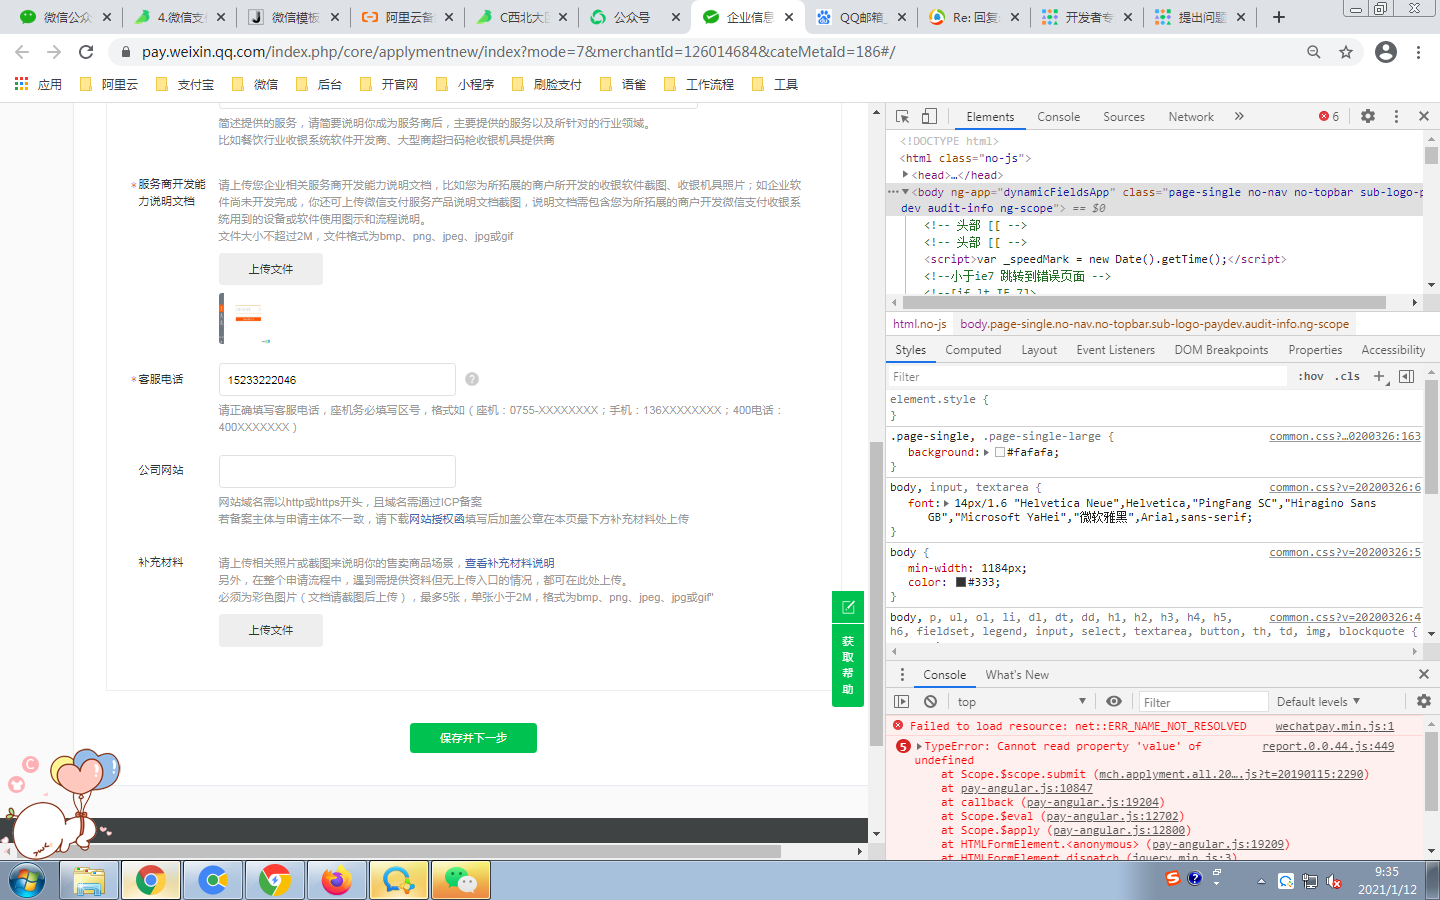Click the green 获取帮助 side button
Image resolution: width=1440 pixels, height=900 pixels.
coord(848,665)
